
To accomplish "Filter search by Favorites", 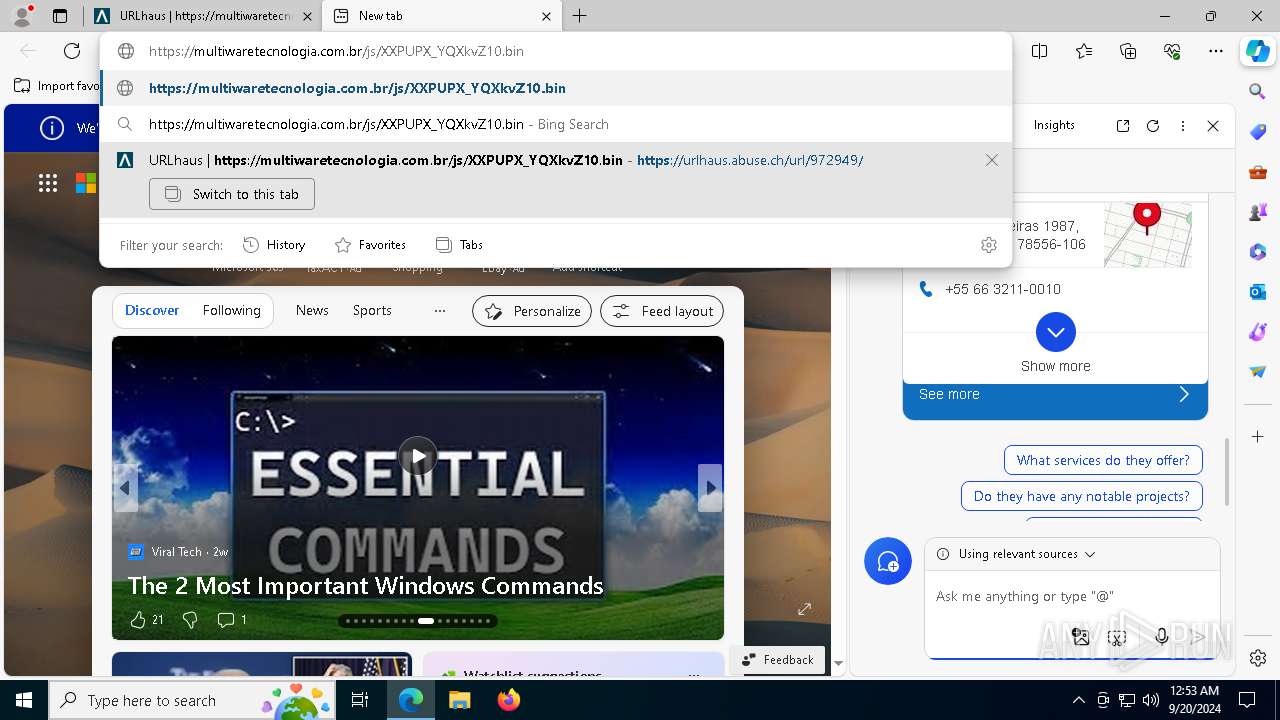I will (x=370, y=245).
